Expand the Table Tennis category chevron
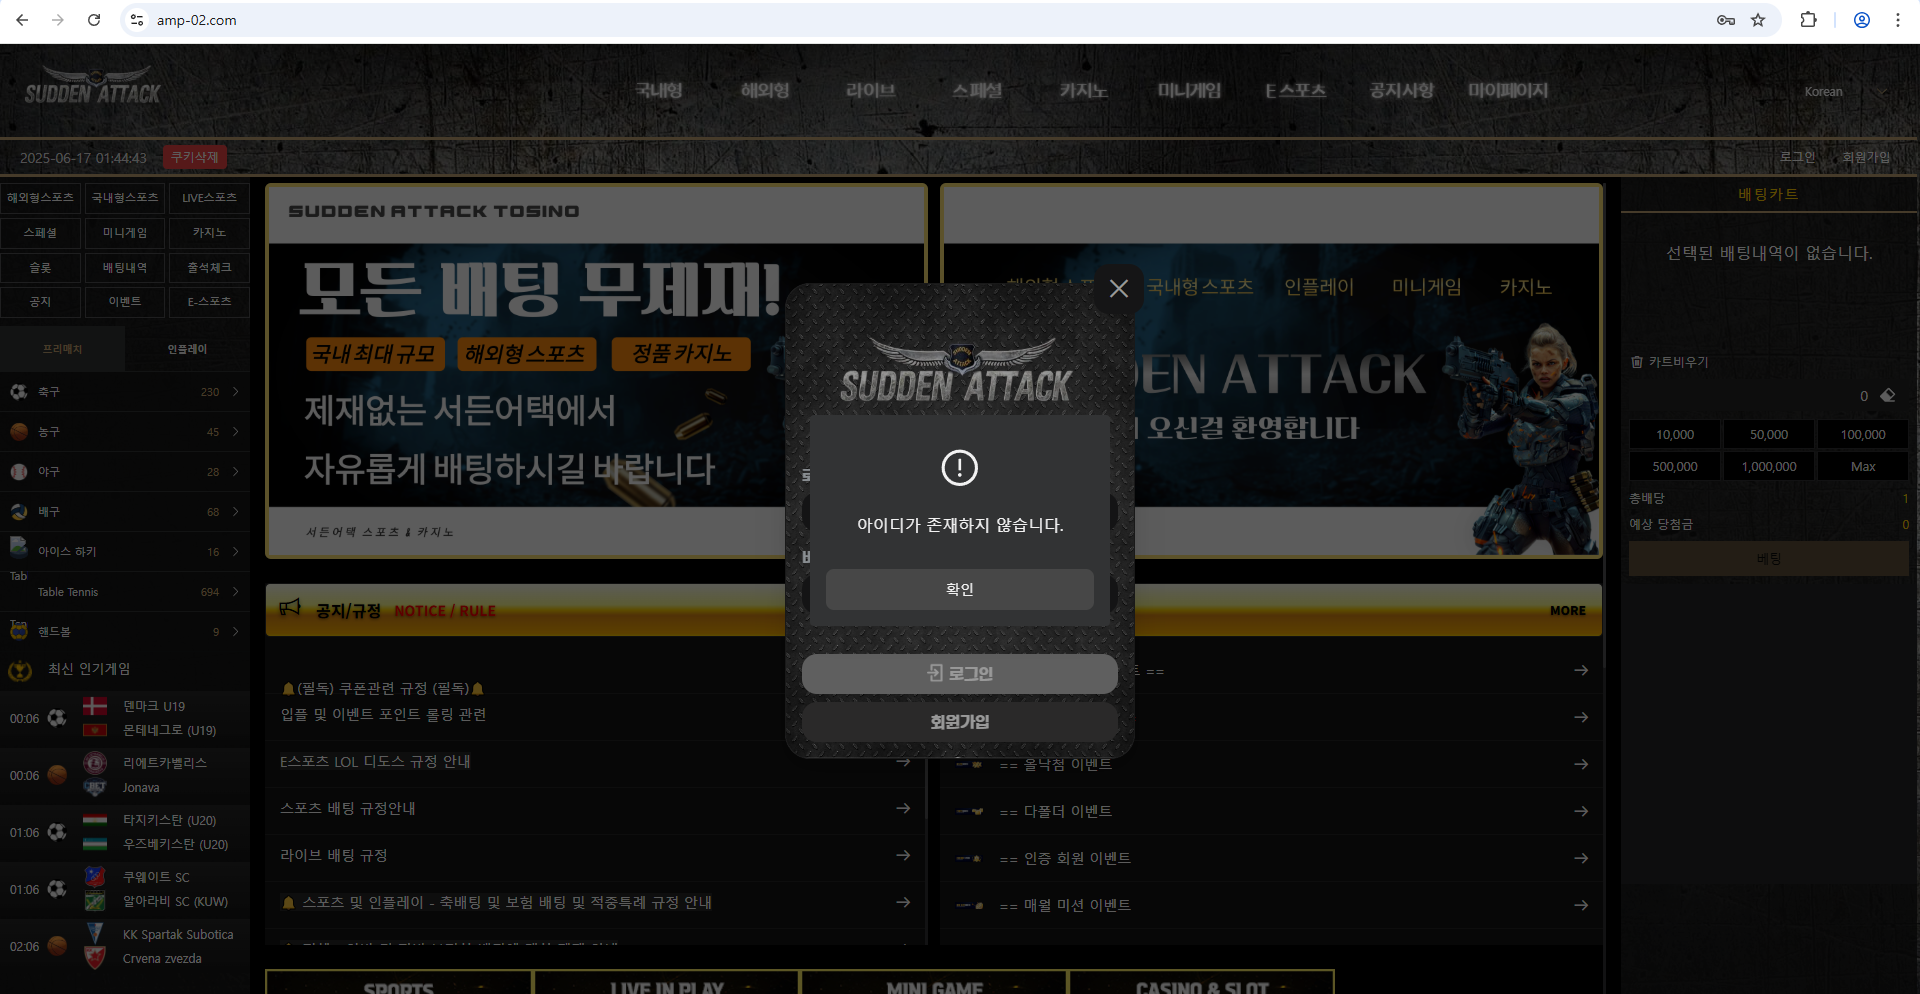This screenshot has width=1920, height=994. tap(236, 592)
